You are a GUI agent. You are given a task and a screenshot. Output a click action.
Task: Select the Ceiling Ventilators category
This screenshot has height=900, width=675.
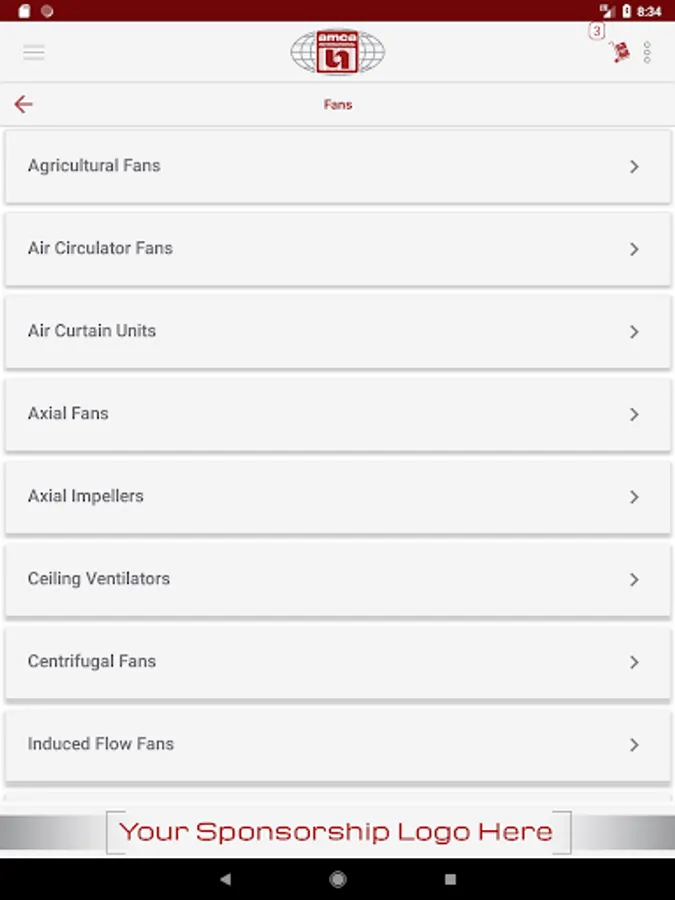99,579
